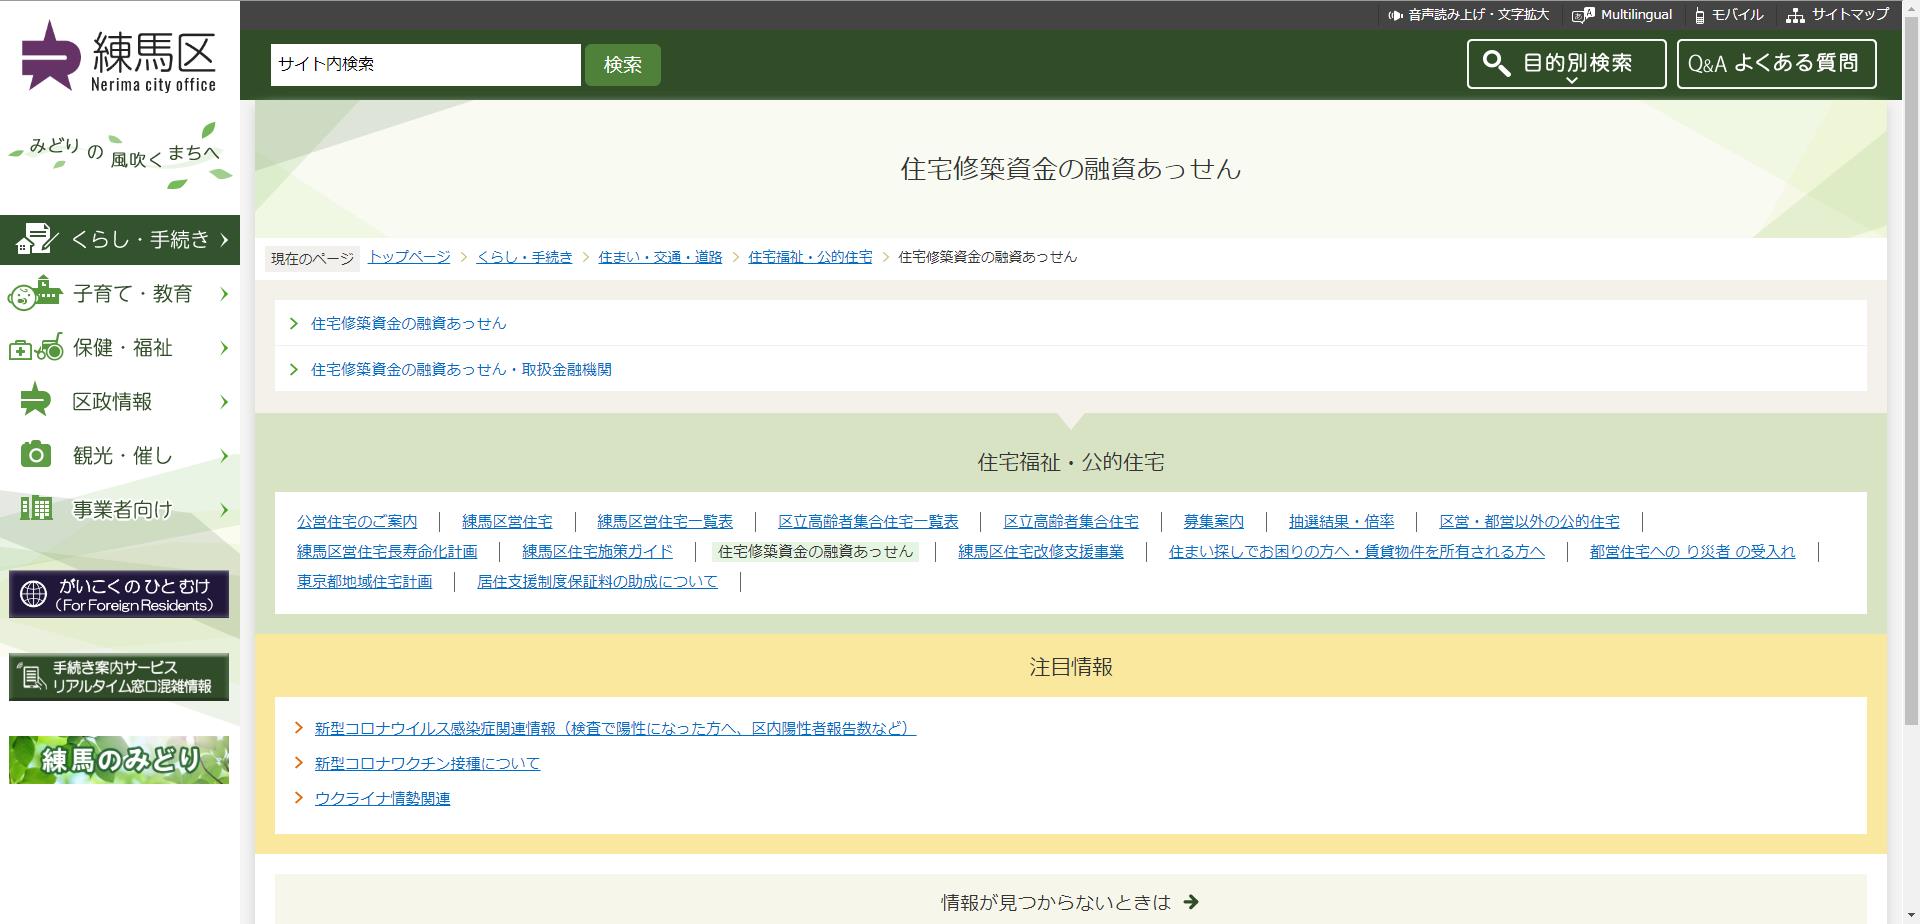
Task: Expand the 子育て・教育 menu chevron
Action: 224,294
